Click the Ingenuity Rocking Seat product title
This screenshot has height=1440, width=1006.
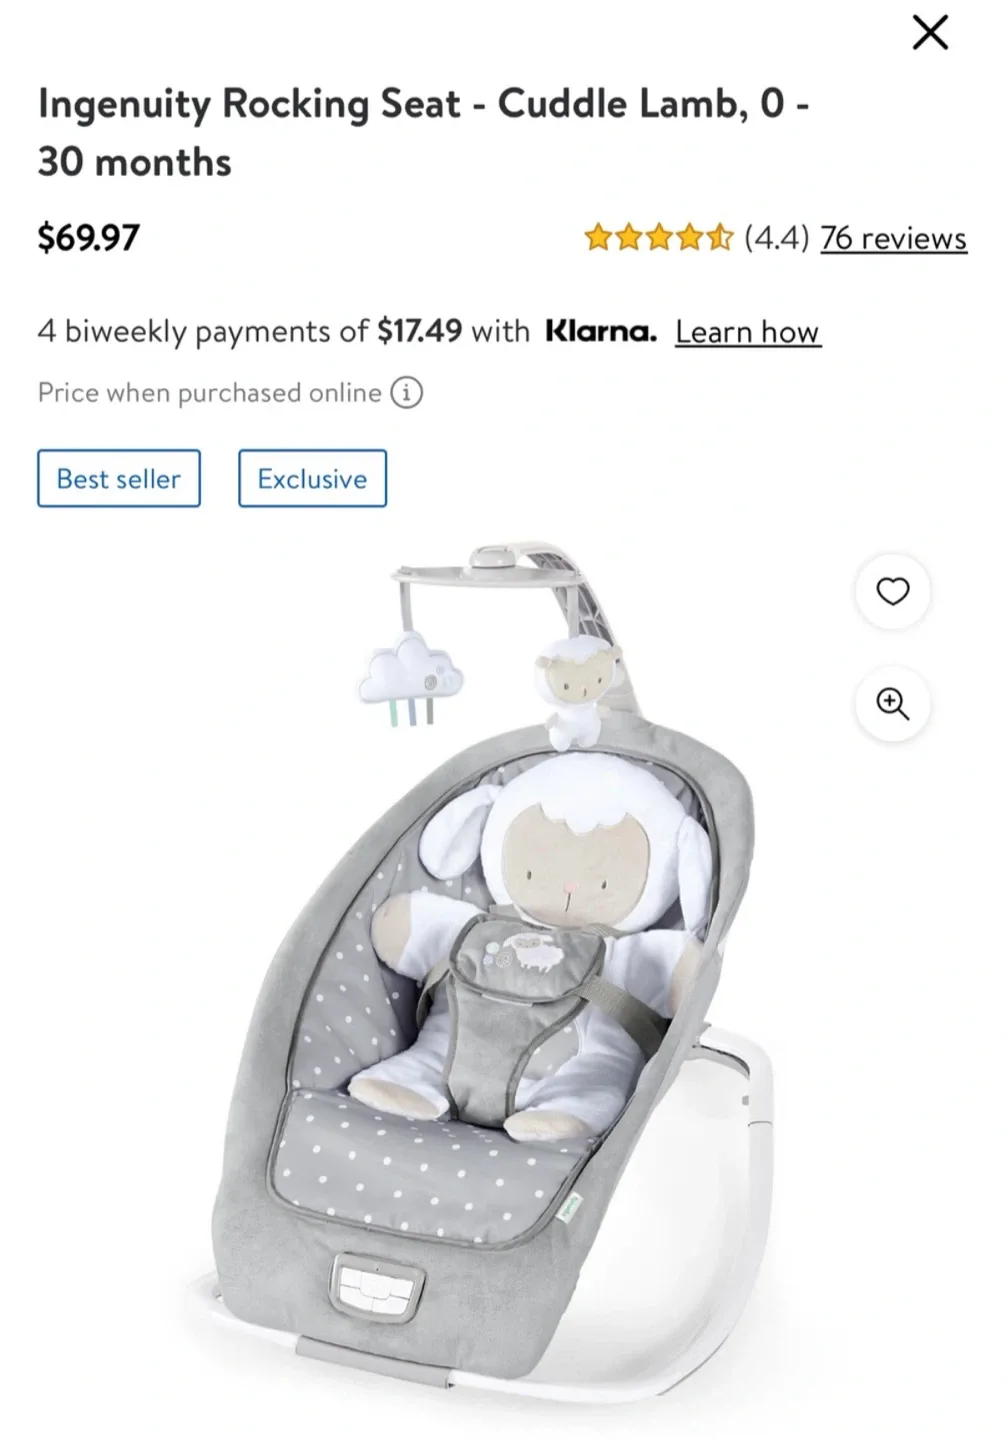[x=423, y=133]
